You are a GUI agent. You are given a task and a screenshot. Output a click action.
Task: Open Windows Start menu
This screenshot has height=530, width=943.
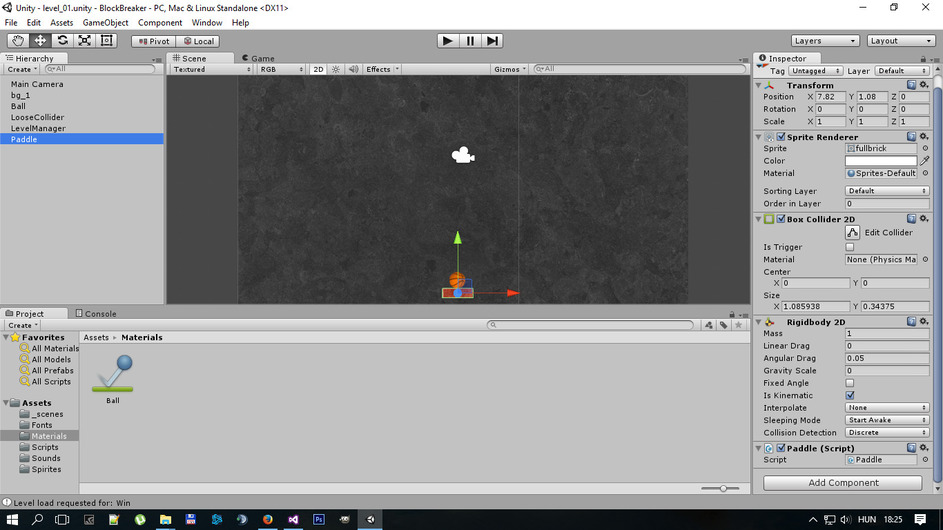12,519
